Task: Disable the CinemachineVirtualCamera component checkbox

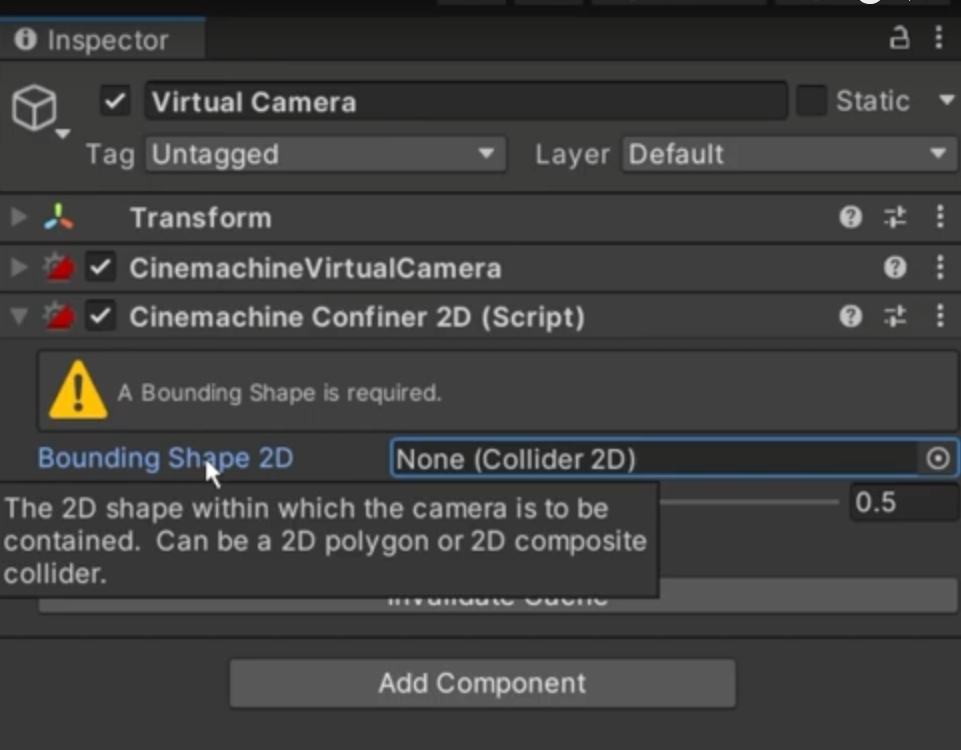Action: (x=100, y=267)
